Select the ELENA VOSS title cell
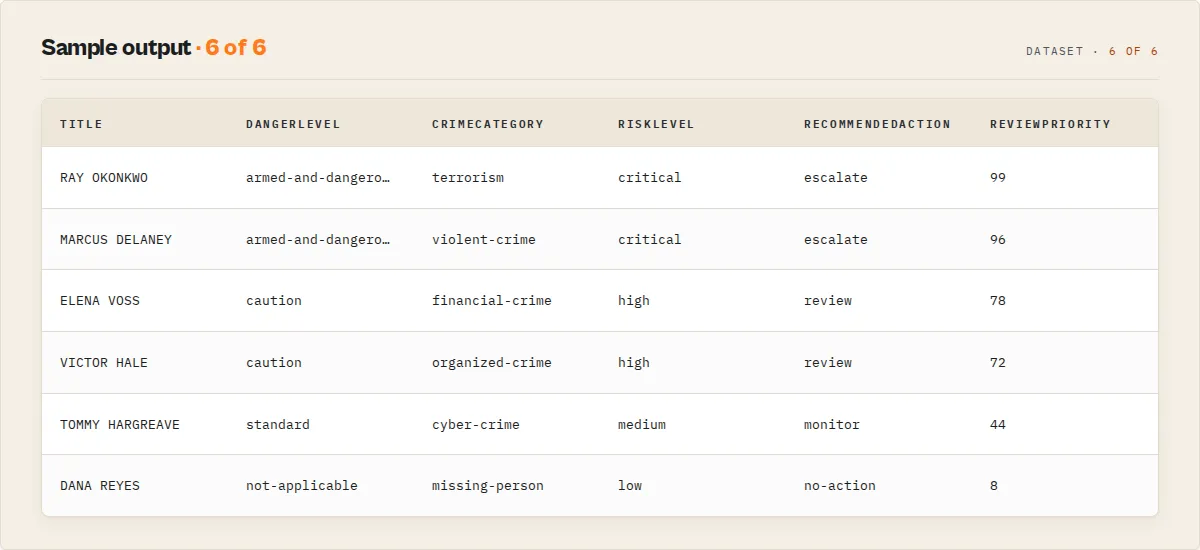This screenshot has width=1200, height=550. point(100,301)
